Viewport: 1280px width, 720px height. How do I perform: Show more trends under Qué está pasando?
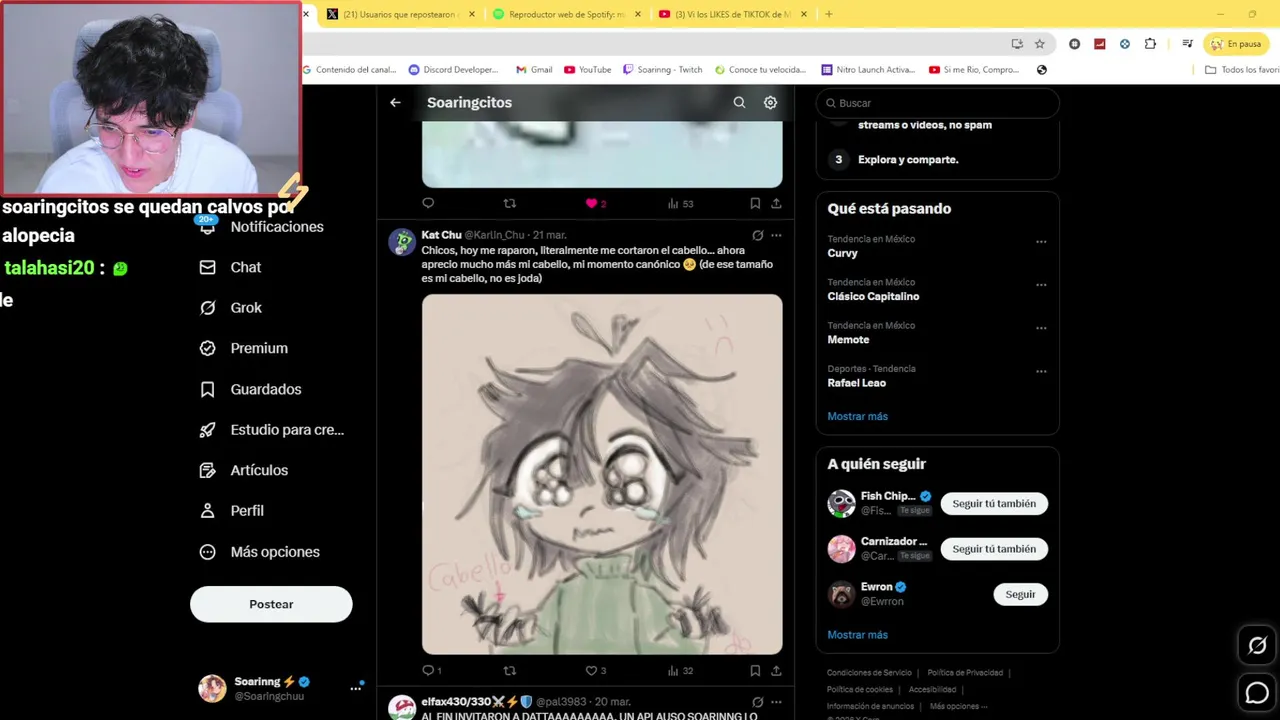pos(857,416)
